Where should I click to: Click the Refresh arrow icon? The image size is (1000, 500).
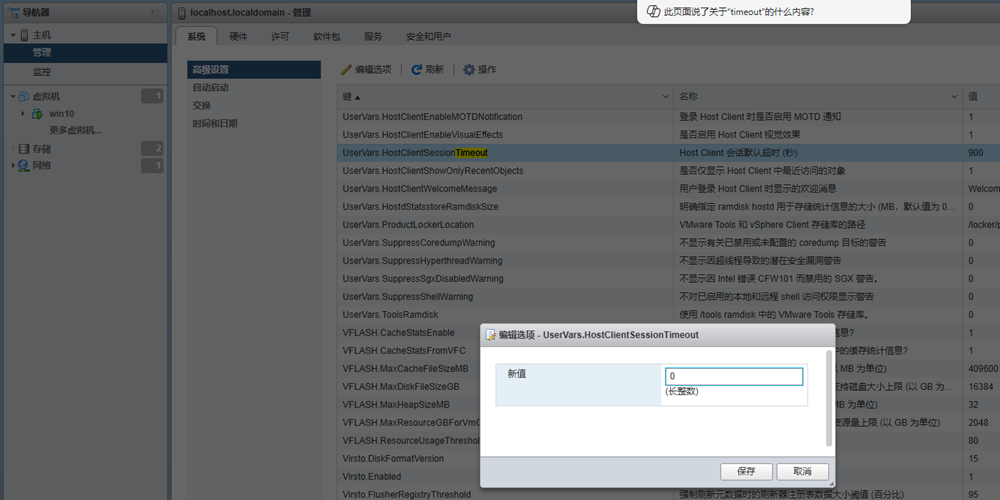(417, 70)
